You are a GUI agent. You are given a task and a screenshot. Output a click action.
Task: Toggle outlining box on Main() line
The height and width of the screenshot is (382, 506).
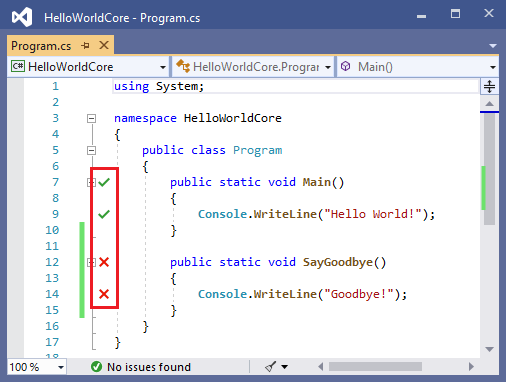[91, 182]
